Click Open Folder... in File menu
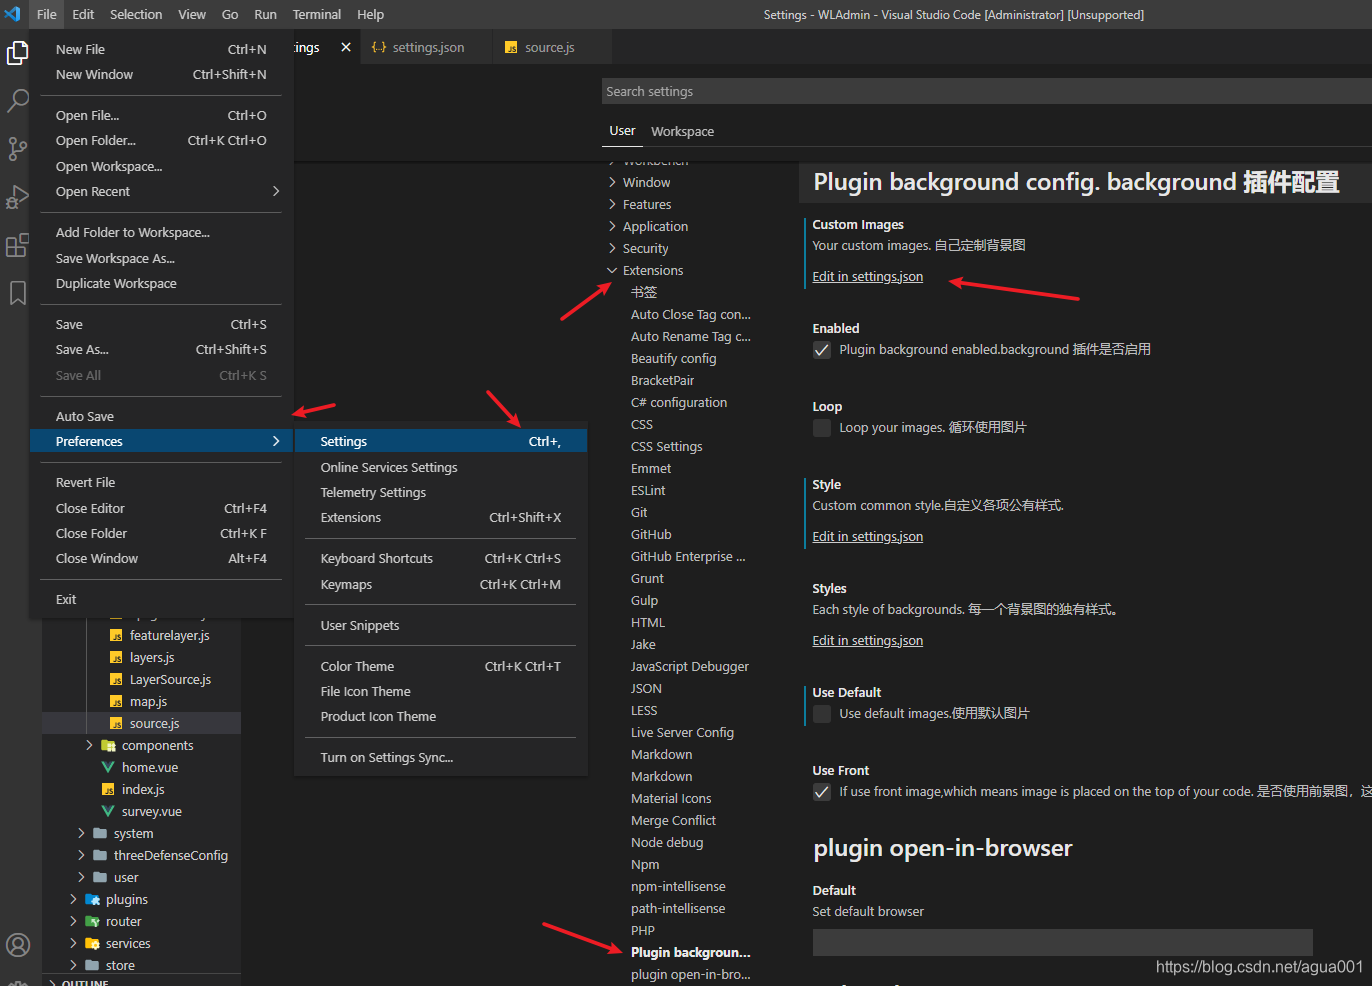Image resolution: width=1372 pixels, height=986 pixels. [161, 140]
